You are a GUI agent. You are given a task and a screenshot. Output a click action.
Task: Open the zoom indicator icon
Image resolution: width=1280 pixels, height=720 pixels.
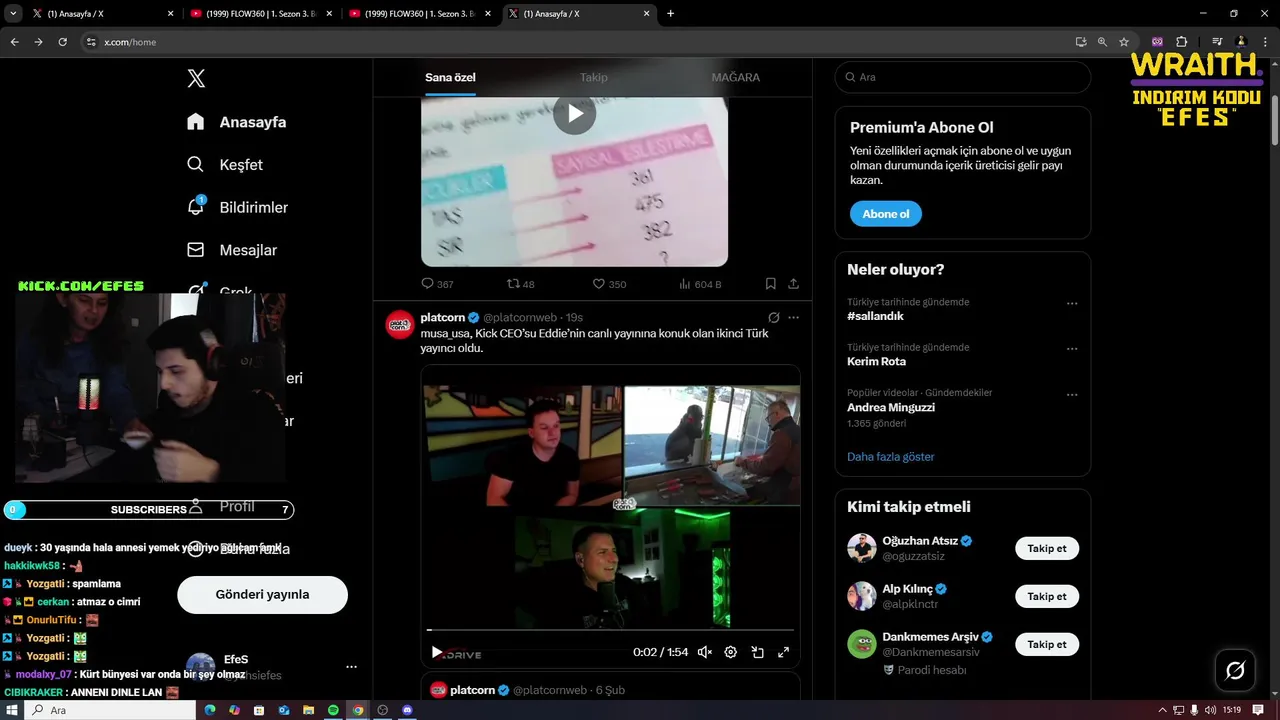point(1102,42)
